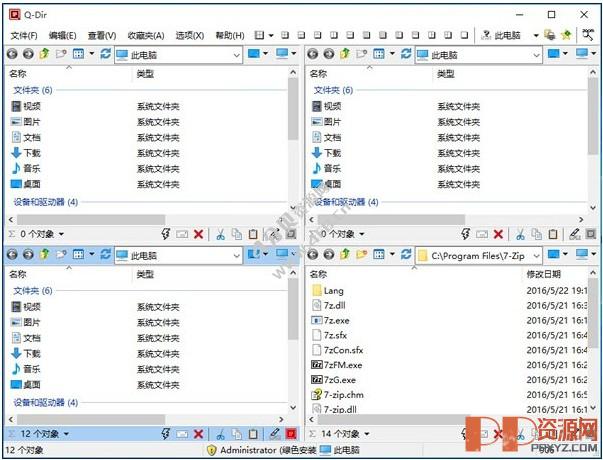Viewport: 603px width, 460px height.
Task: Click the pane layout icon in main toolbar
Action: click(260, 35)
